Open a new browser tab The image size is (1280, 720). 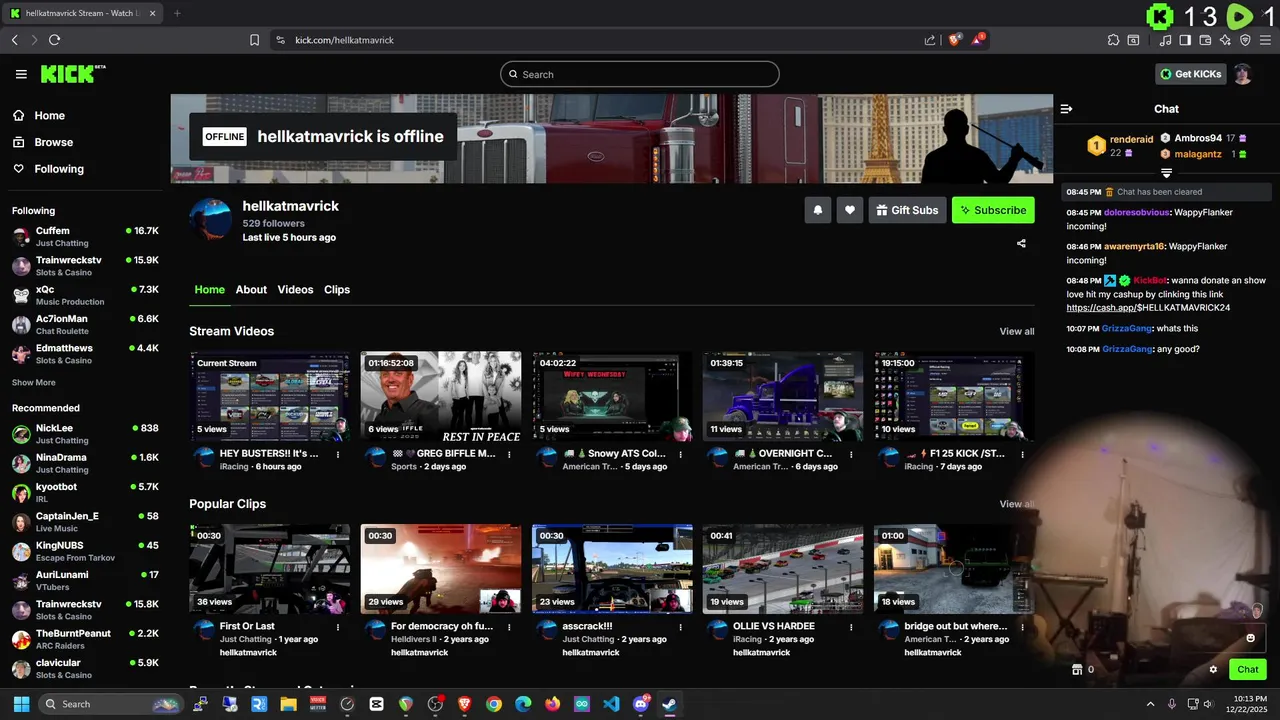click(177, 13)
